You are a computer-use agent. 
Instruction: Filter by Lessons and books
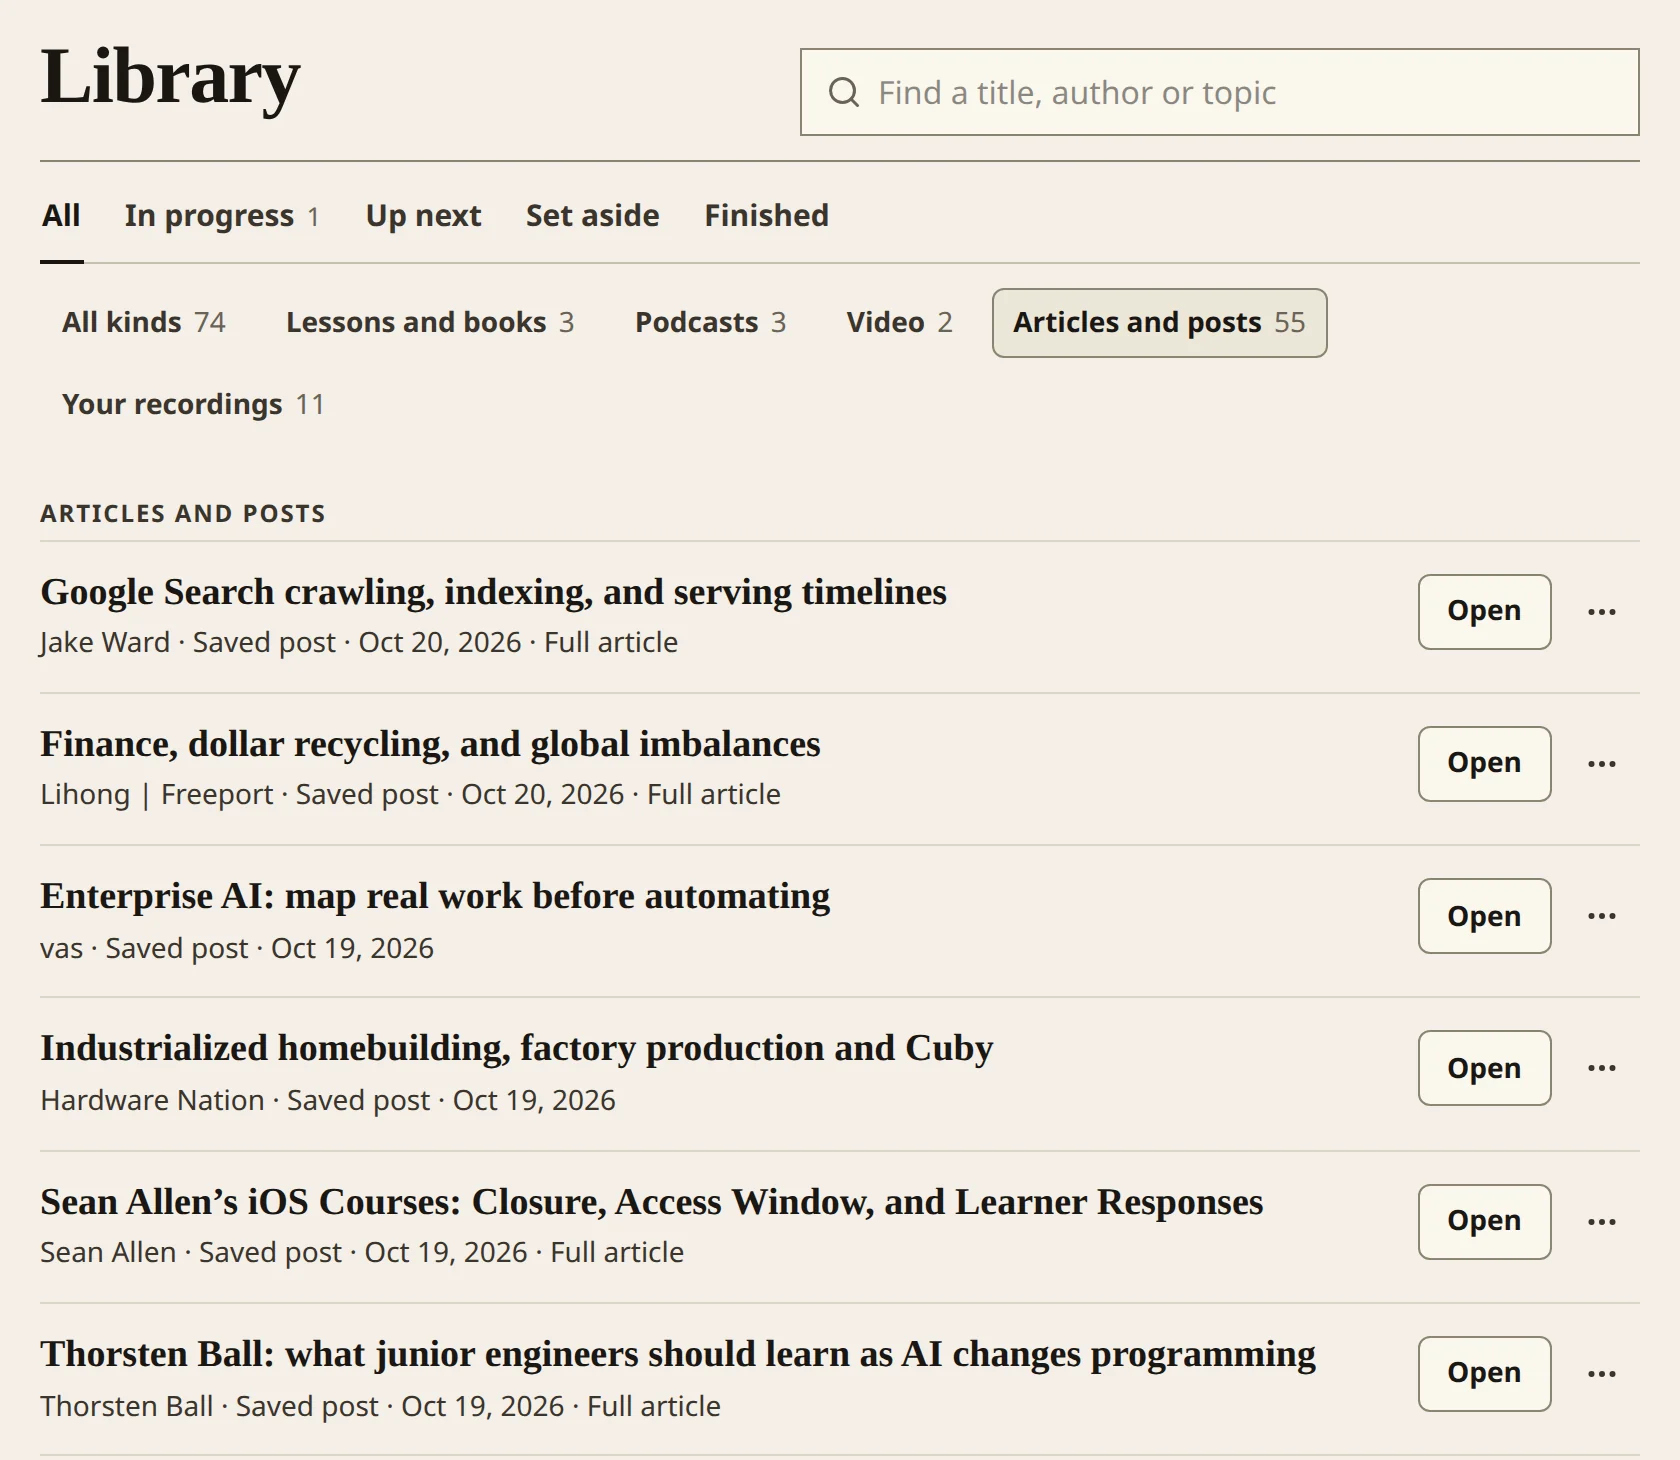430,323
